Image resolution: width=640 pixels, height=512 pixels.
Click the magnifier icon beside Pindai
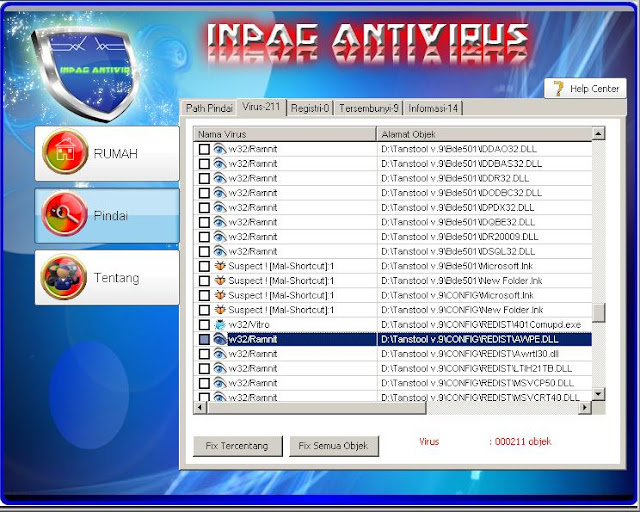pos(64,214)
